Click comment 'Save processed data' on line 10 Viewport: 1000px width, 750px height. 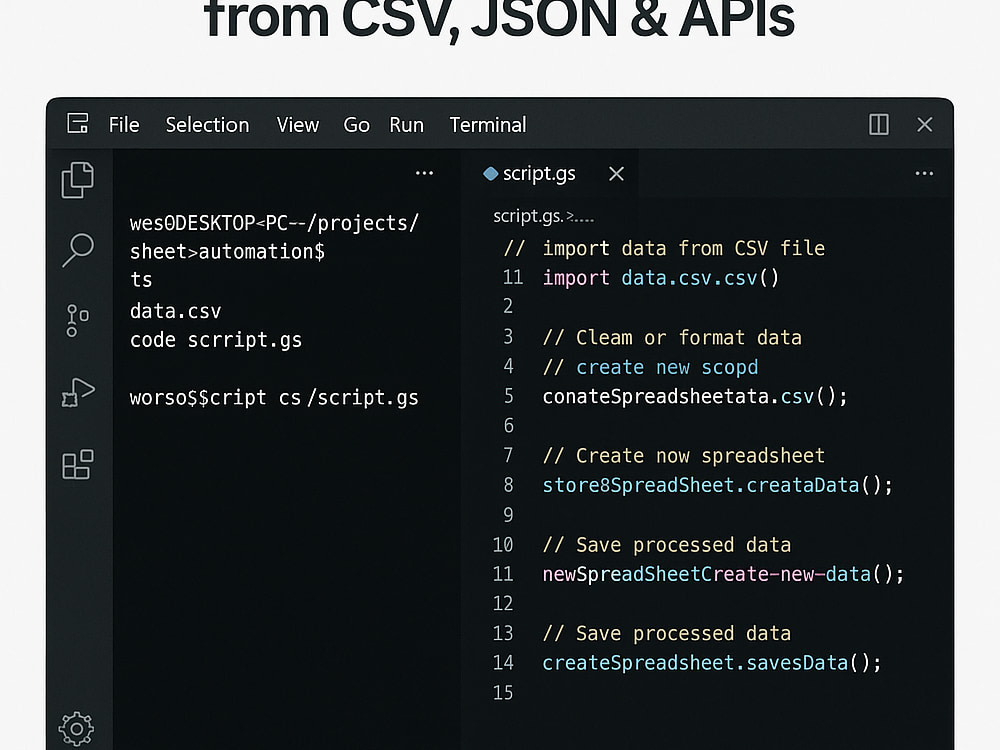(x=666, y=545)
